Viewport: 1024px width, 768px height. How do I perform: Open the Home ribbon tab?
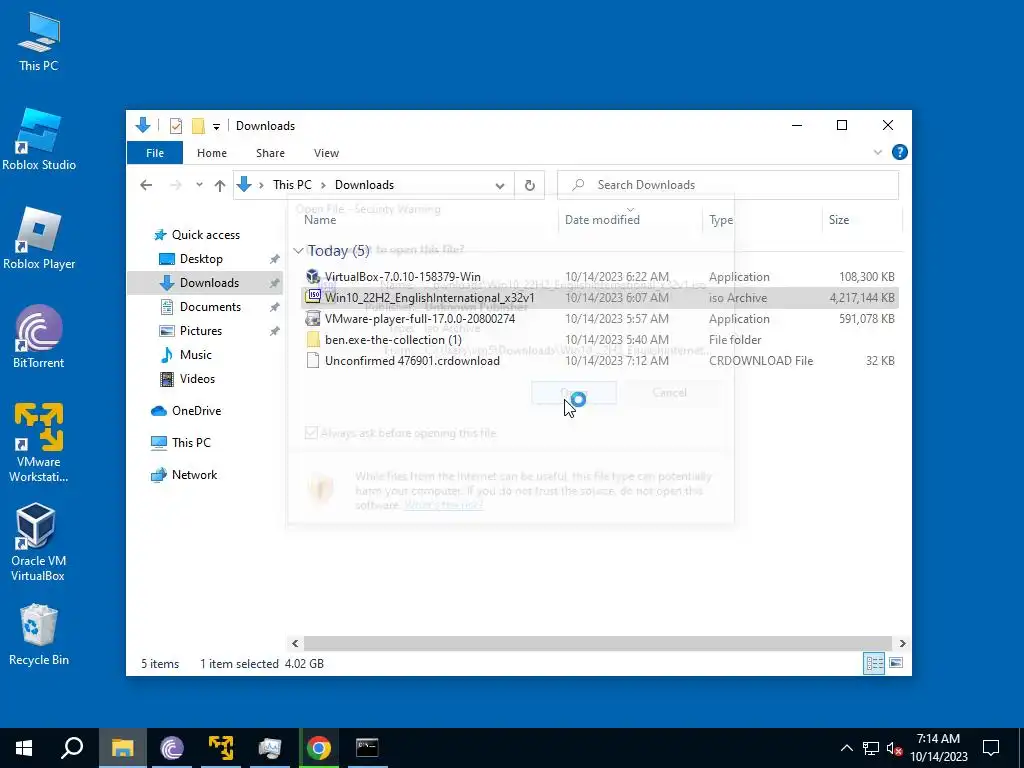[212, 153]
